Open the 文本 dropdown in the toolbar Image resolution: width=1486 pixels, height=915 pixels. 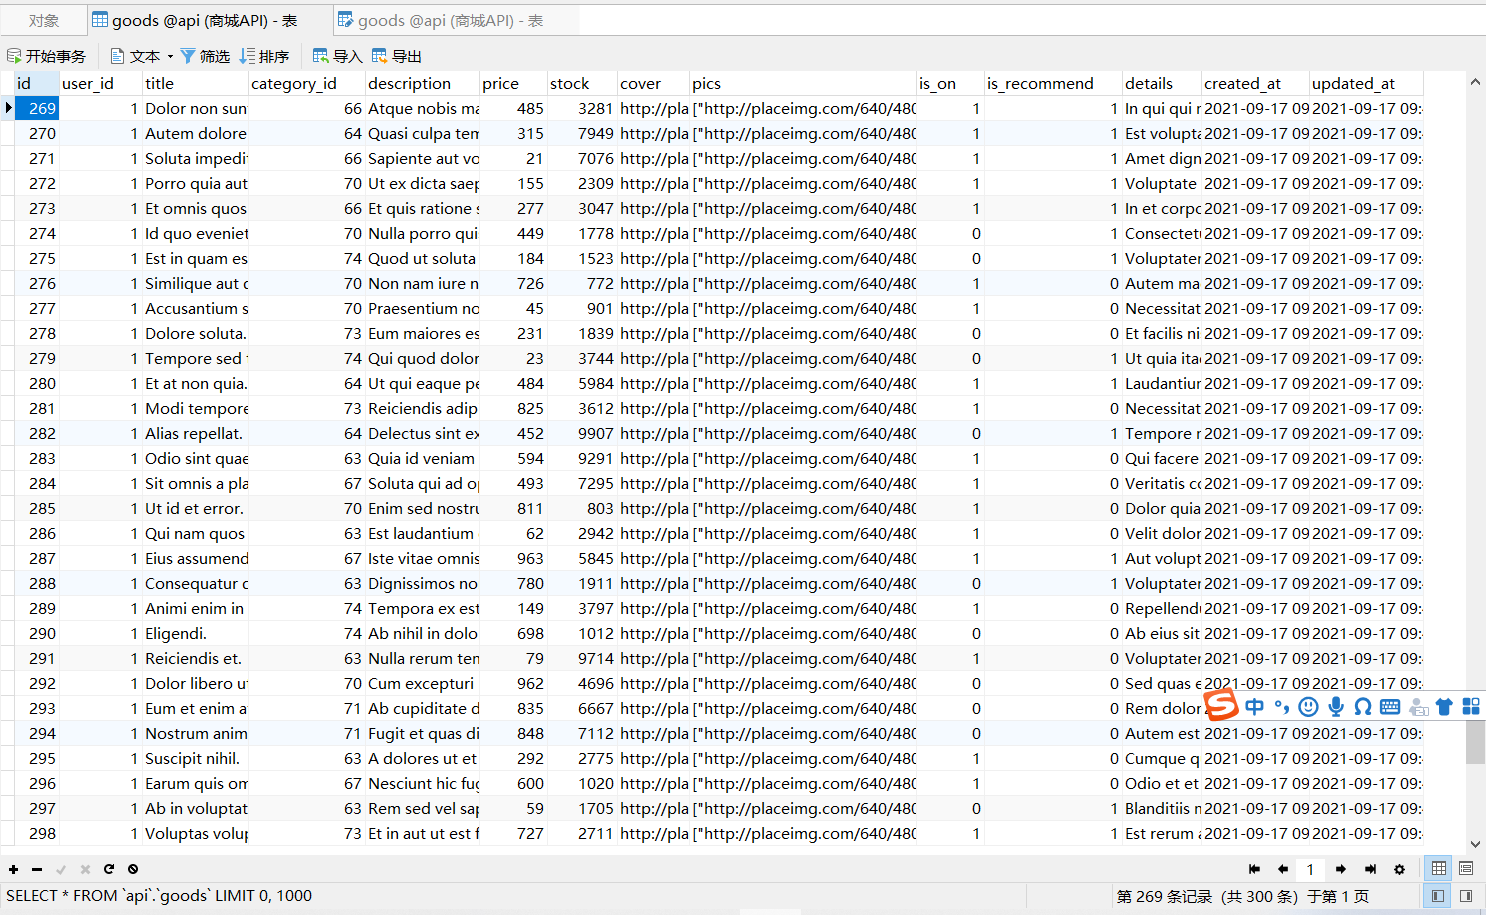click(x=142, y=56)
